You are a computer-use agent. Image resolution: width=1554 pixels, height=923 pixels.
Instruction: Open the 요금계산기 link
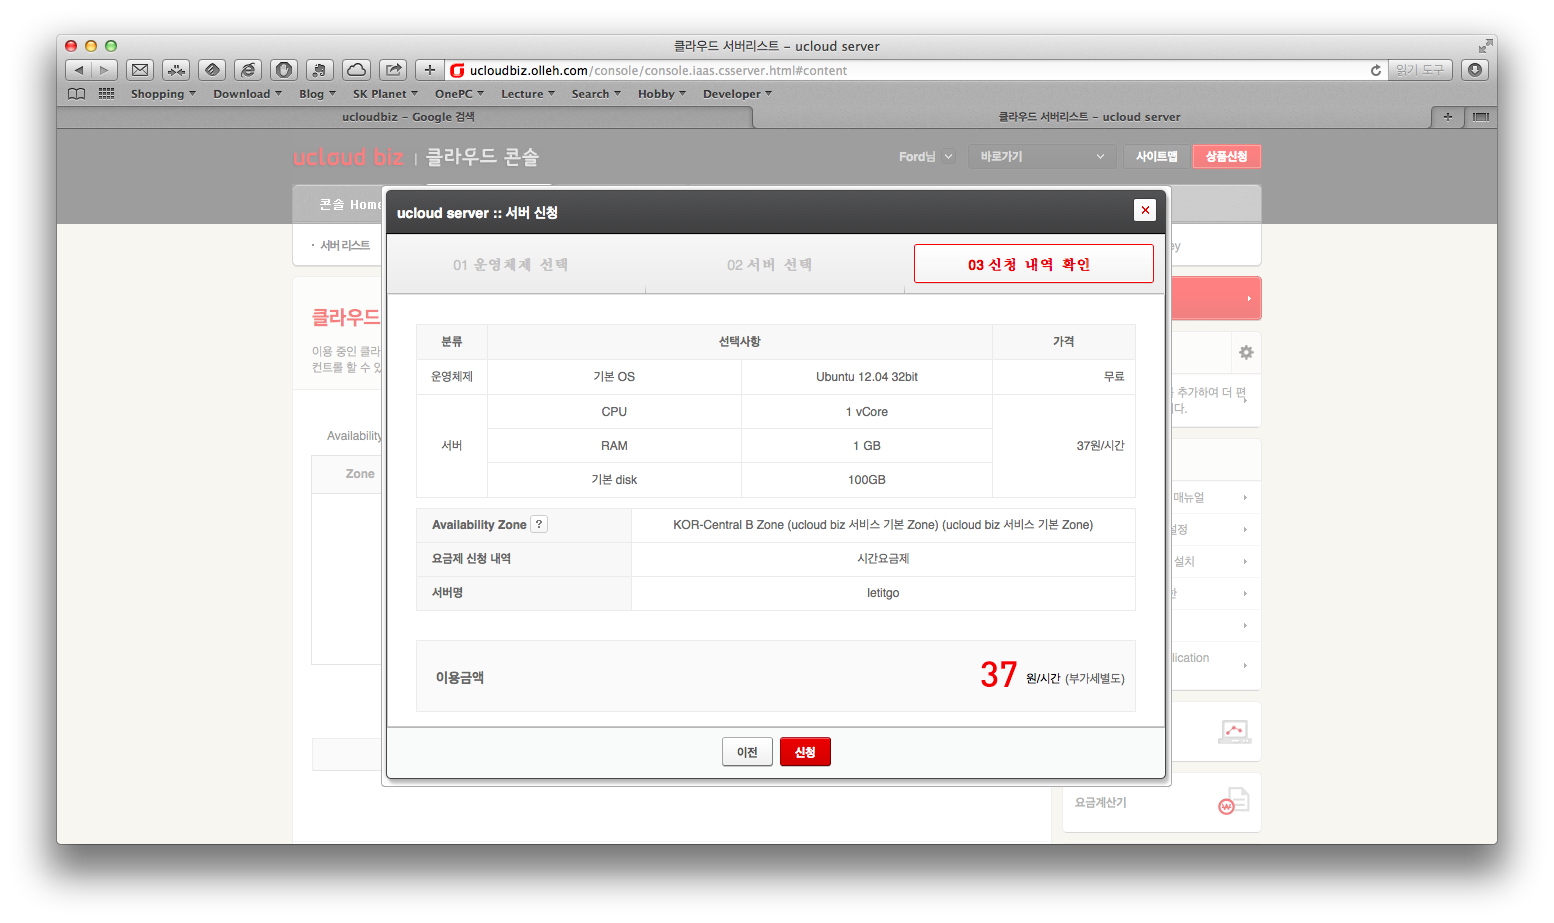coord(1100,802)
